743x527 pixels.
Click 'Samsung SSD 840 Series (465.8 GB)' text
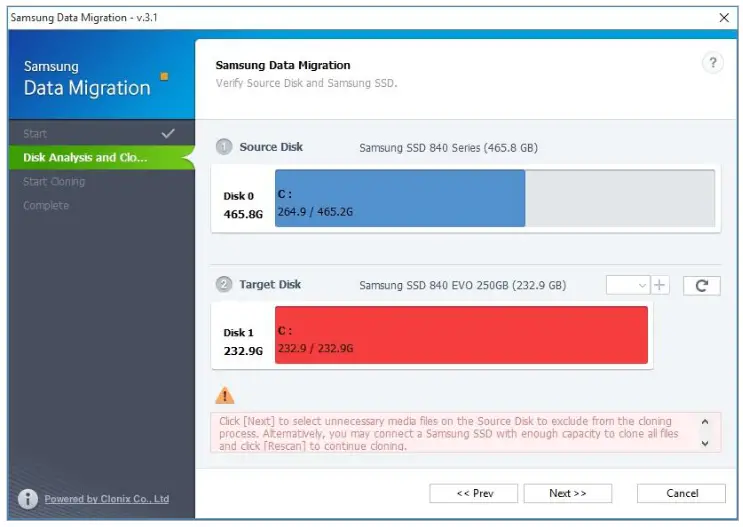448,148
